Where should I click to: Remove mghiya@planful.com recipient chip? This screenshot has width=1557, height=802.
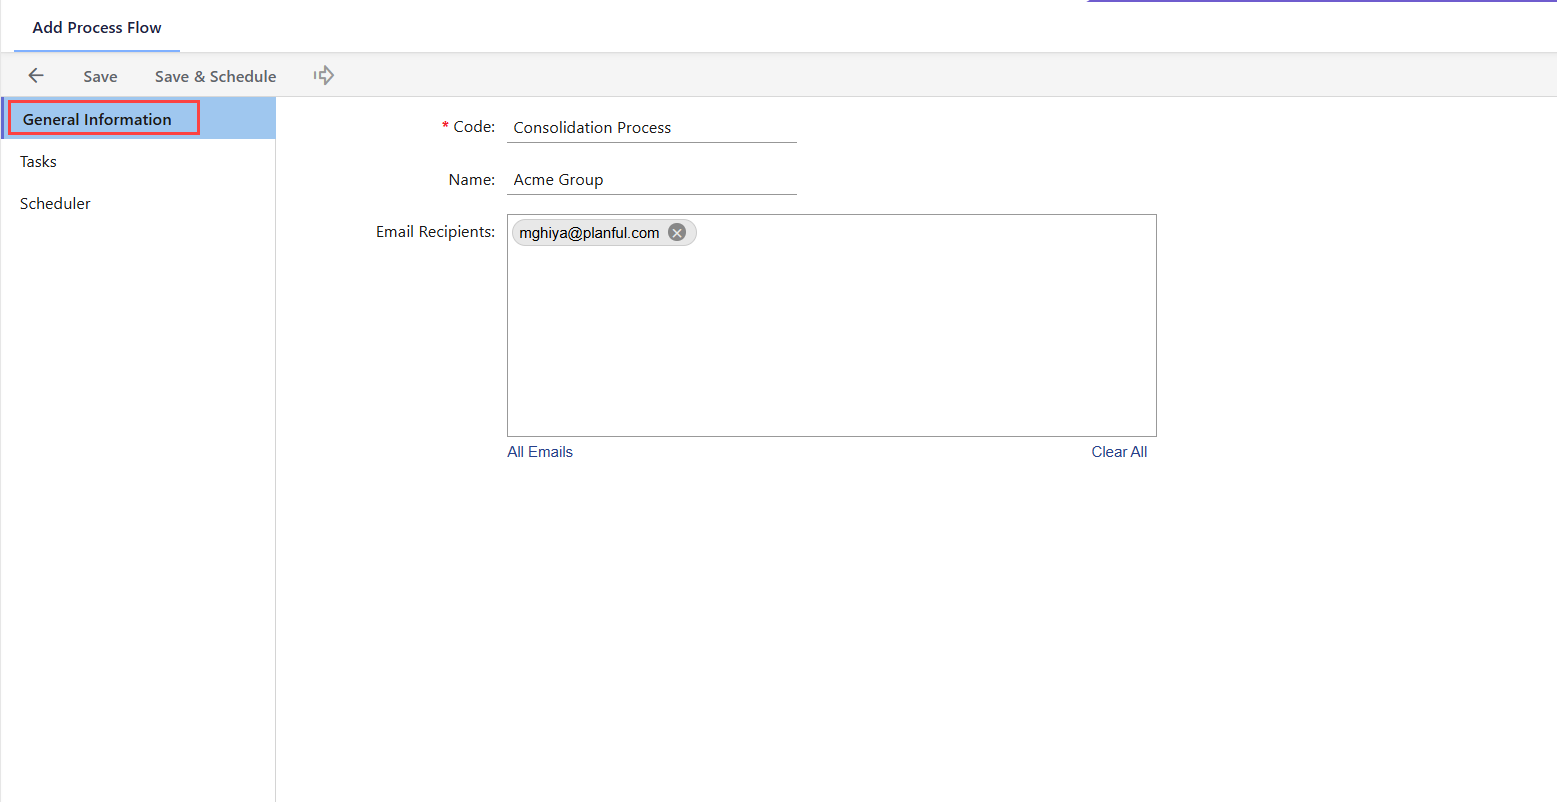677,233
